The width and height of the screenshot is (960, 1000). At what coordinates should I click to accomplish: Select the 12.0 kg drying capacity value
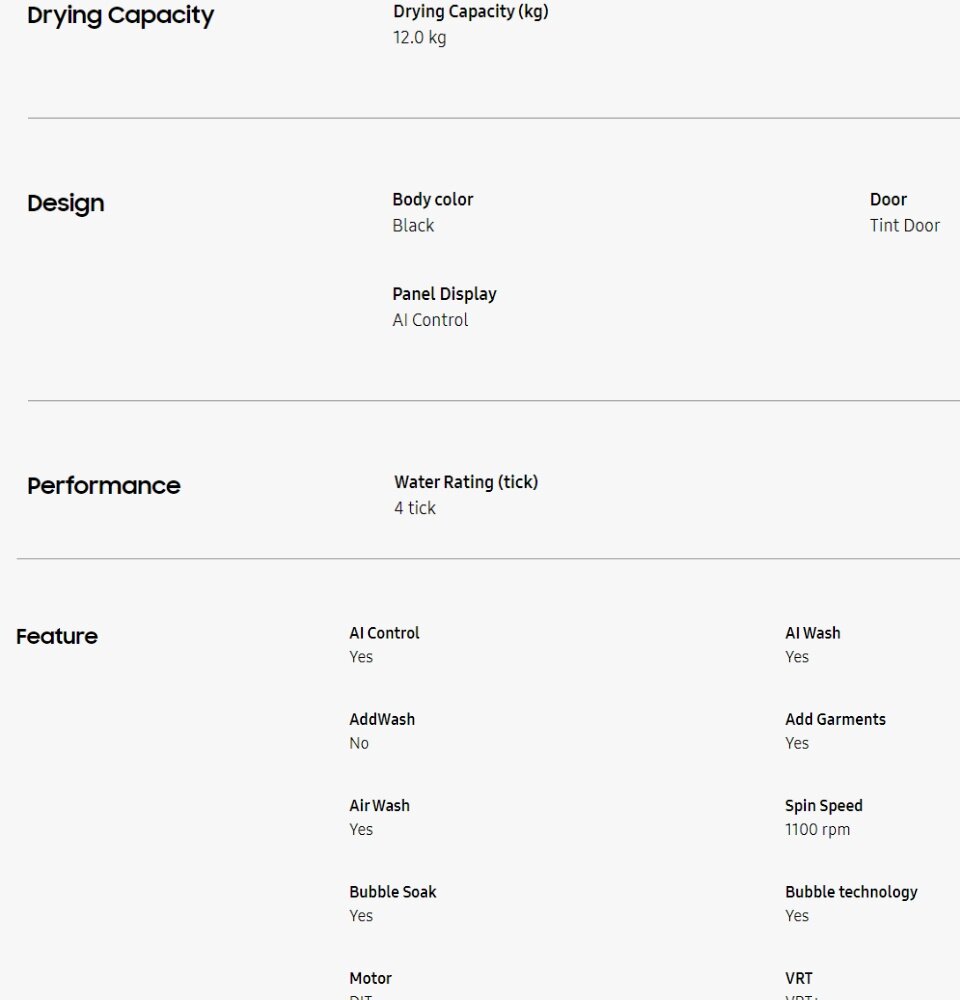[420, 38]
